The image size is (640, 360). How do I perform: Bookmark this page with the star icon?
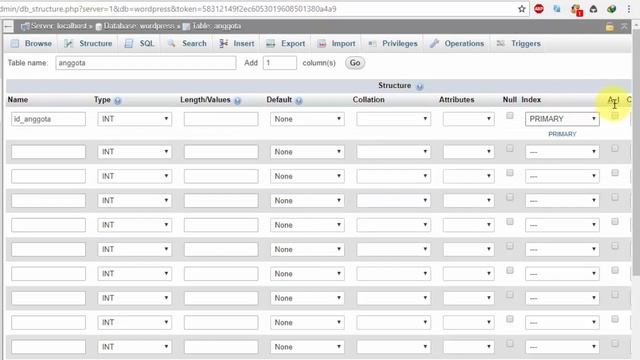[x=522, y=9]
